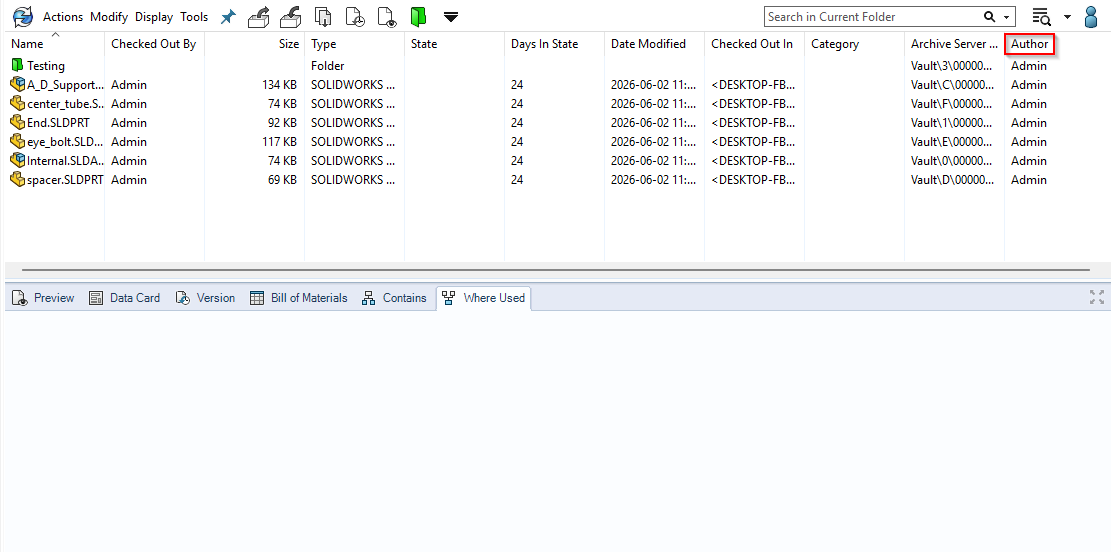Sort by Archive Server column header
Screen dimensions: 1111x552
[x=954, y=44]
